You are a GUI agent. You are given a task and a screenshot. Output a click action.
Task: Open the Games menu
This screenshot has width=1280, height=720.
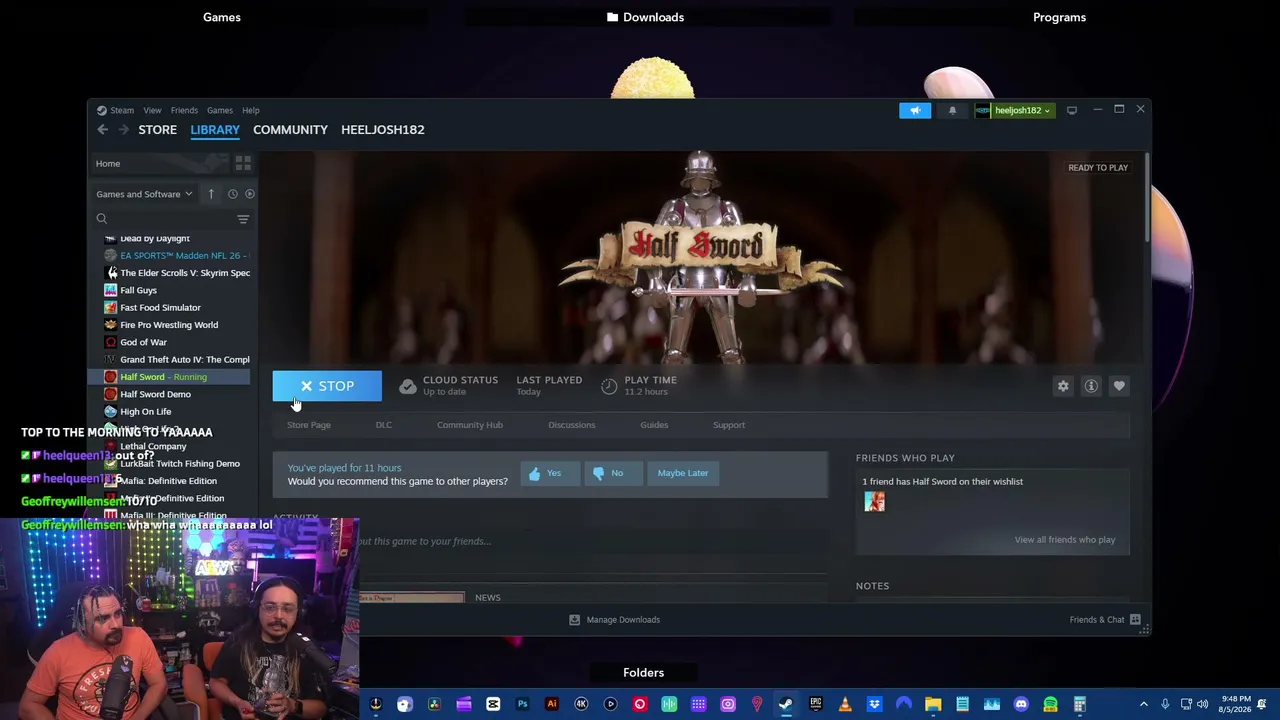click(220, 111)
